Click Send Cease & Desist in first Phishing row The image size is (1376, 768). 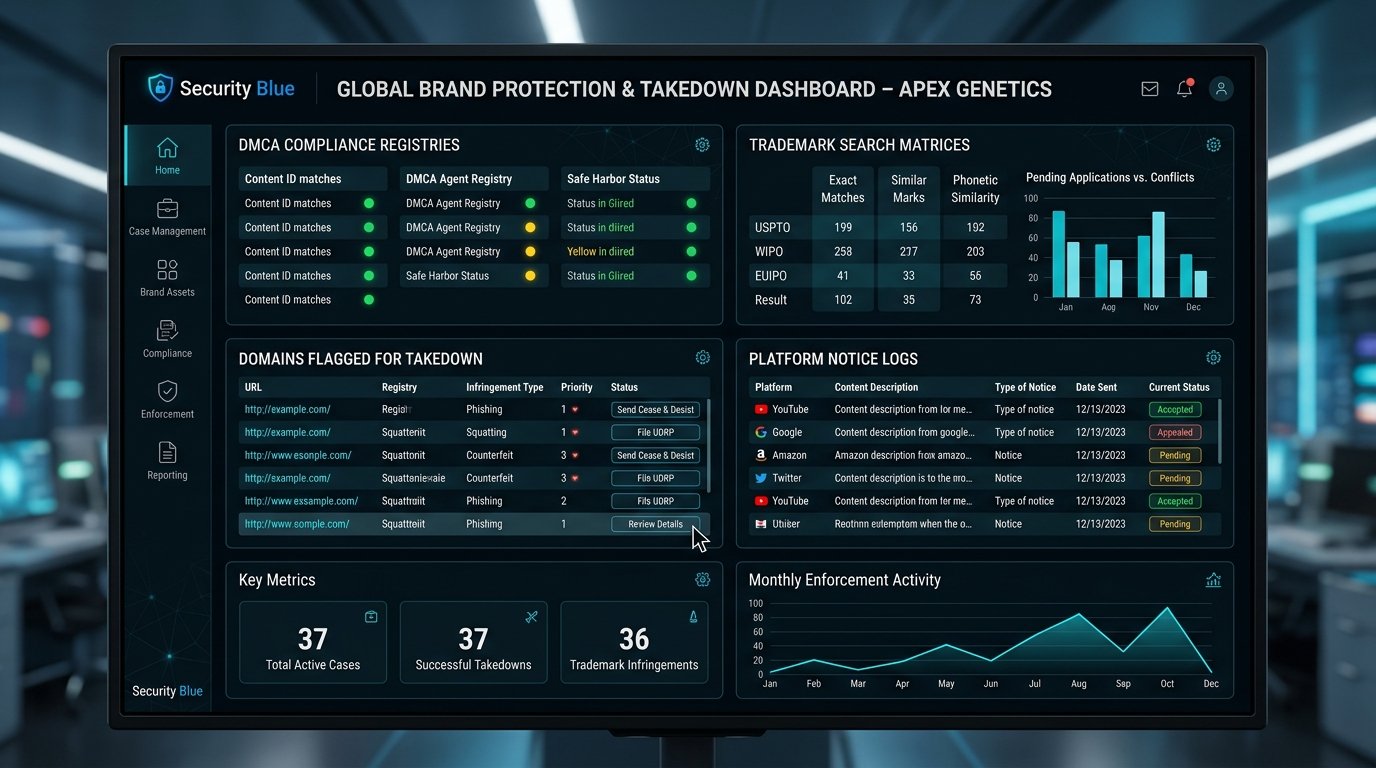(655, 410)
